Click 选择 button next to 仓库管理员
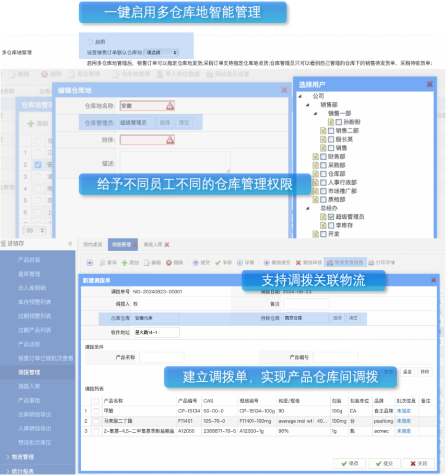Image resolution: width=448 pixels, height=476 pixels. pyautogui.click(x=165, y=123)
